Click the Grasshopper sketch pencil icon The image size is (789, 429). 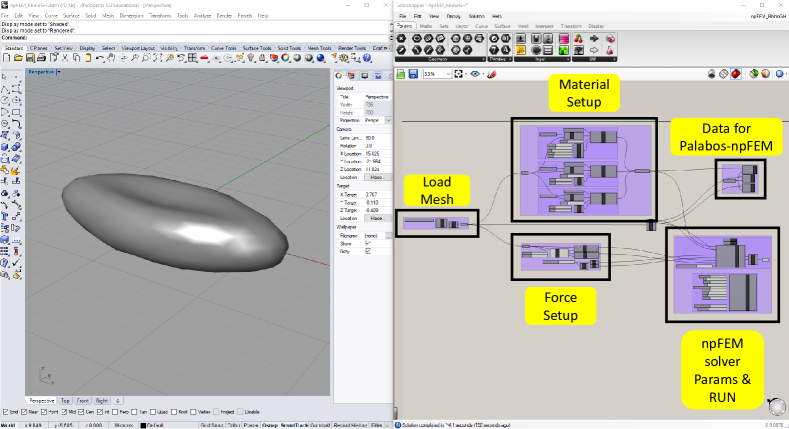point(492,74)
